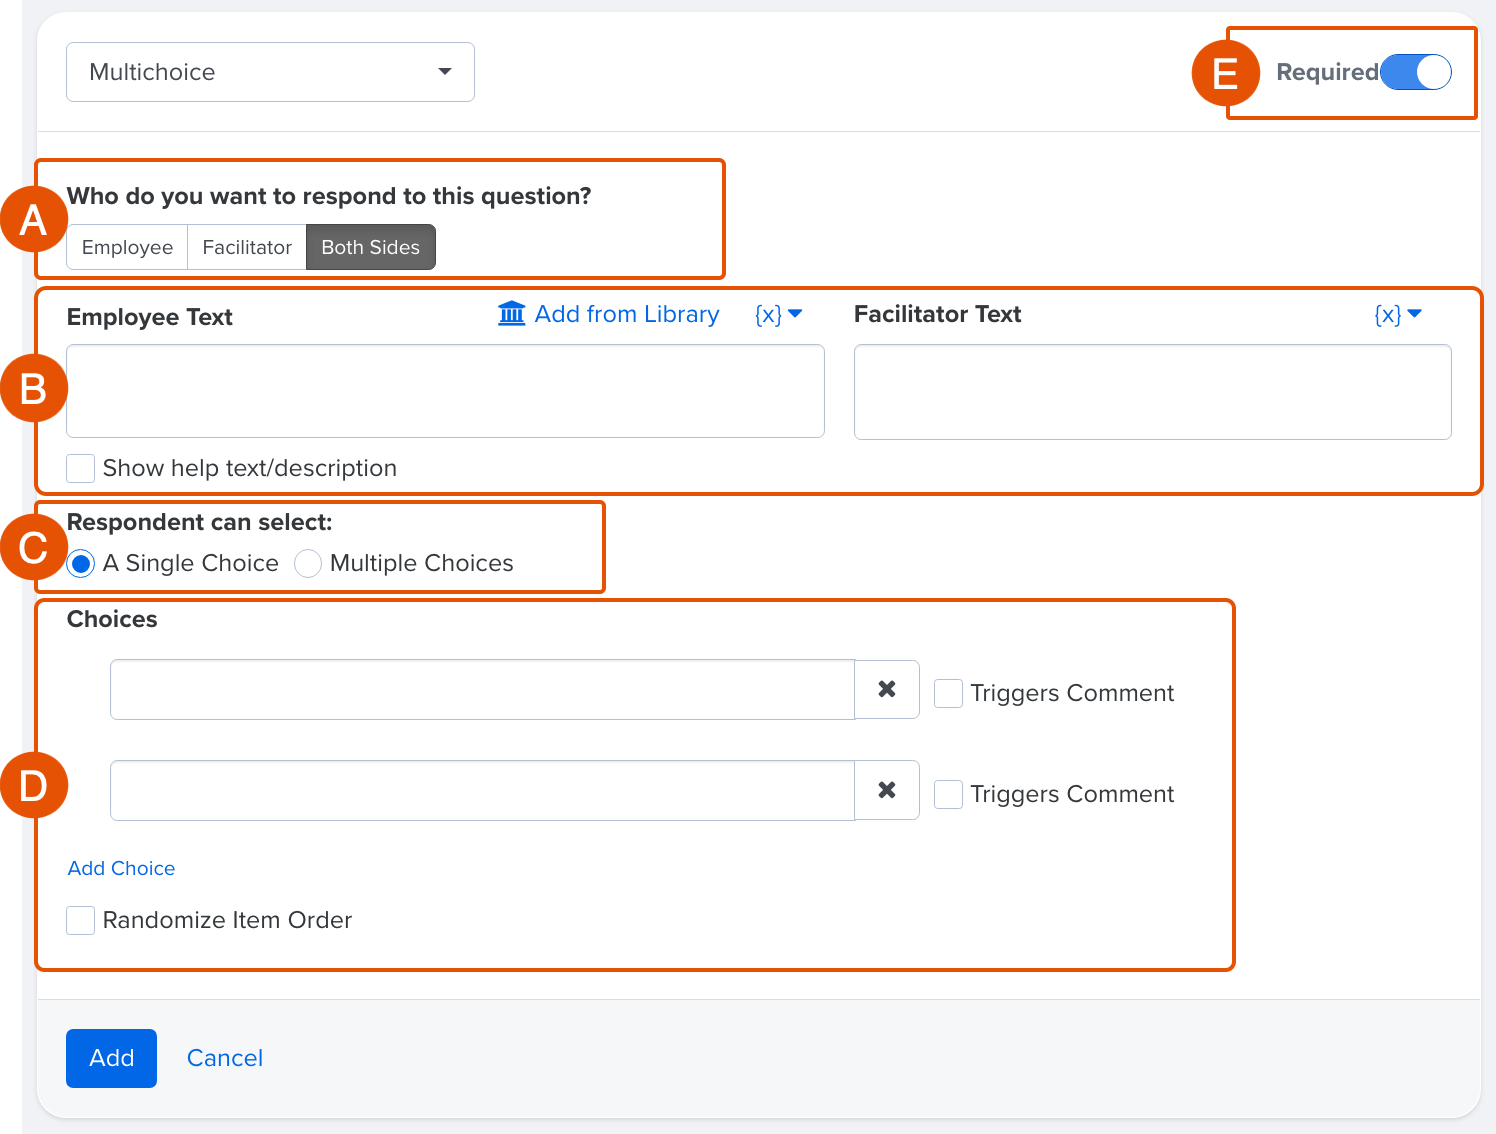Click the library building icon
The width and height of the screenshot is (1496, 1134).
click(511, 314)
